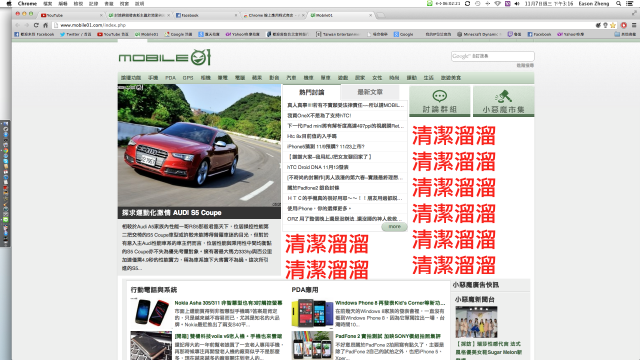Image resolution: width=640 pixels, height=360 pixels.
Task: Navigate back with the back arrow
Action: coord(18,25)
